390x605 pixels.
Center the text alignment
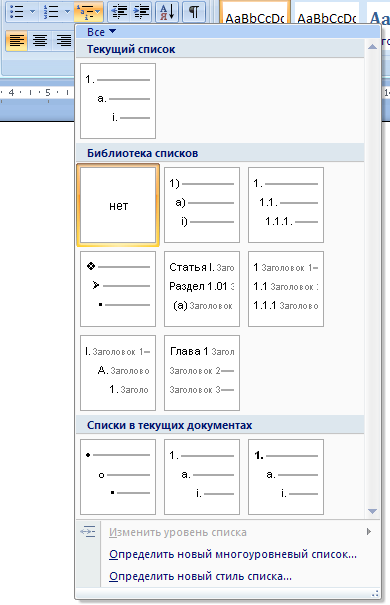tap(40, 41)
